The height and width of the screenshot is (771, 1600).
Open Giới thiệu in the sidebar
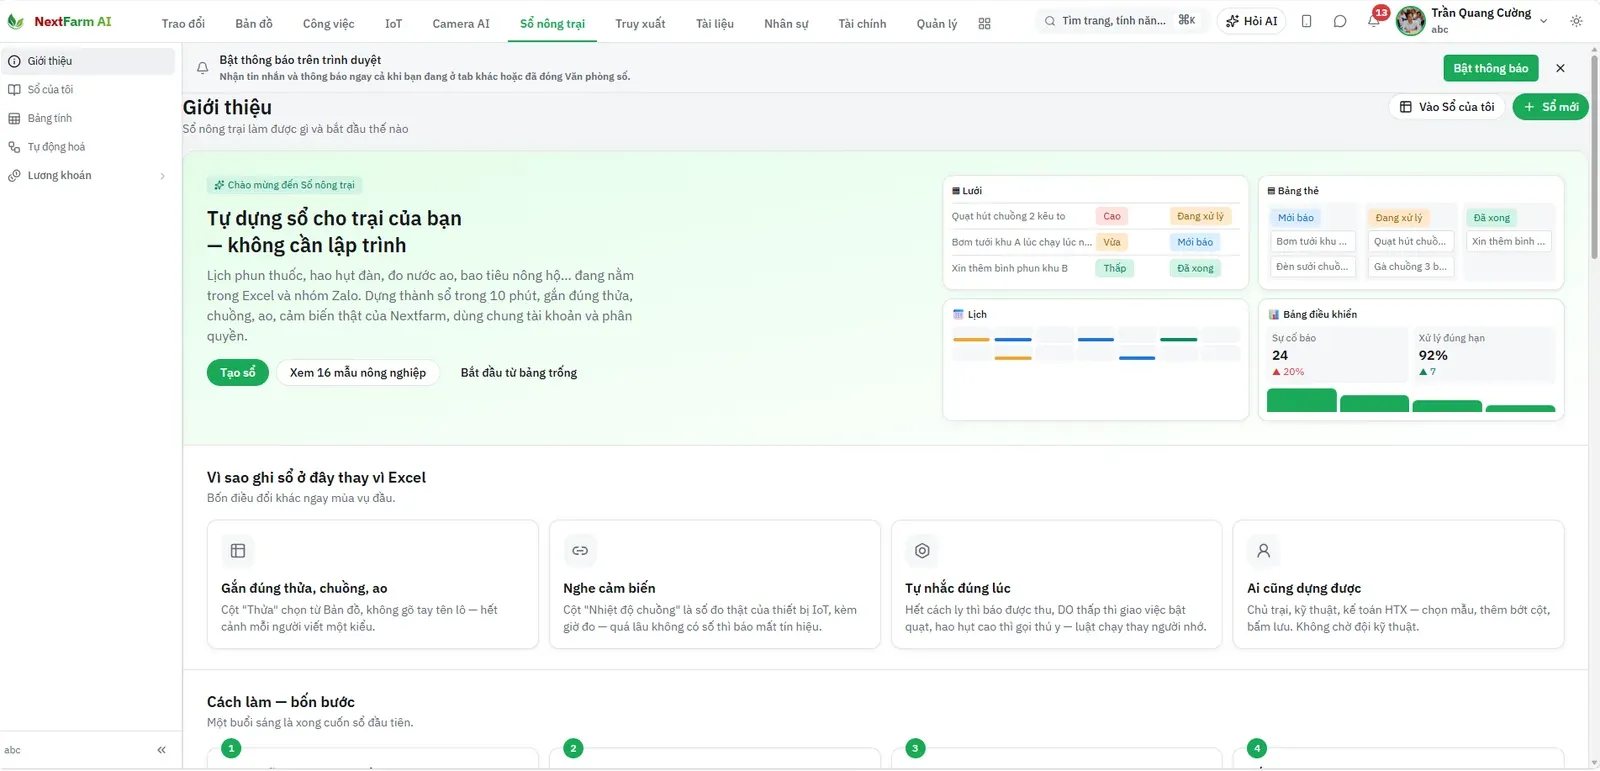88,61
